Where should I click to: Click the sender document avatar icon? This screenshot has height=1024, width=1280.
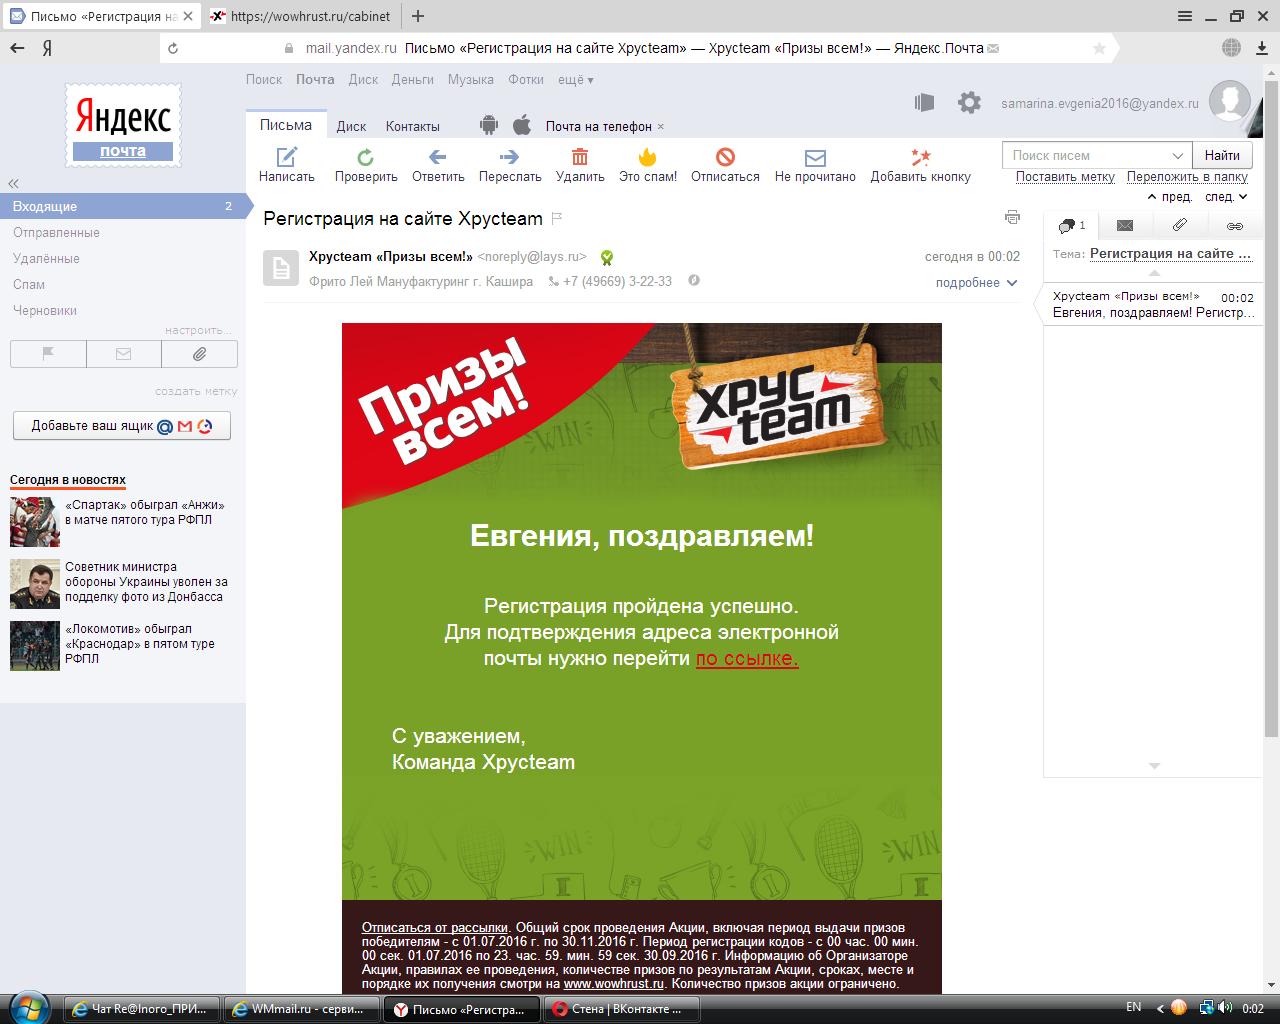pyautogui.click(x=281, y=268)
